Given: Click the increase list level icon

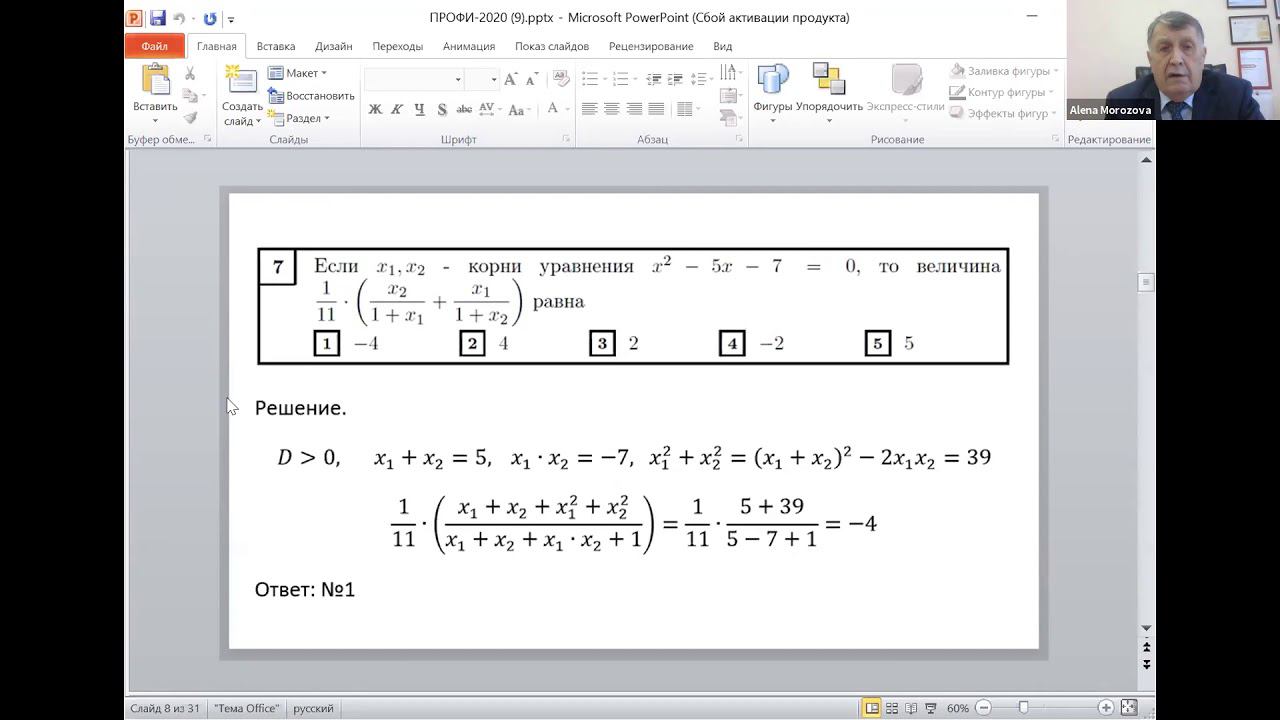Looking at the screenshot, I should click(677, 79).
